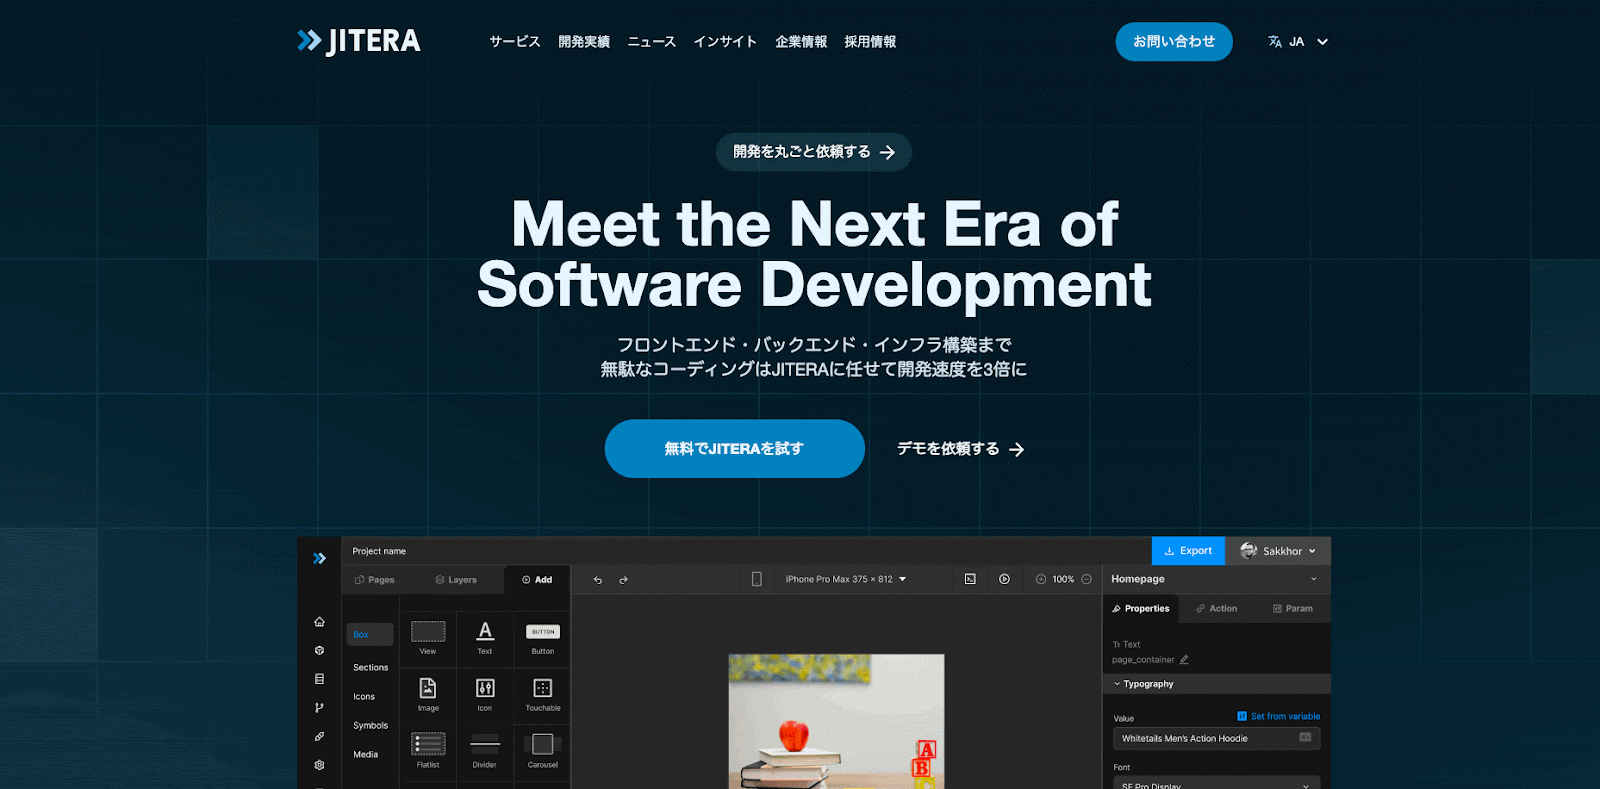
Task: Add a Carousel component
Action: pos(543,751)
